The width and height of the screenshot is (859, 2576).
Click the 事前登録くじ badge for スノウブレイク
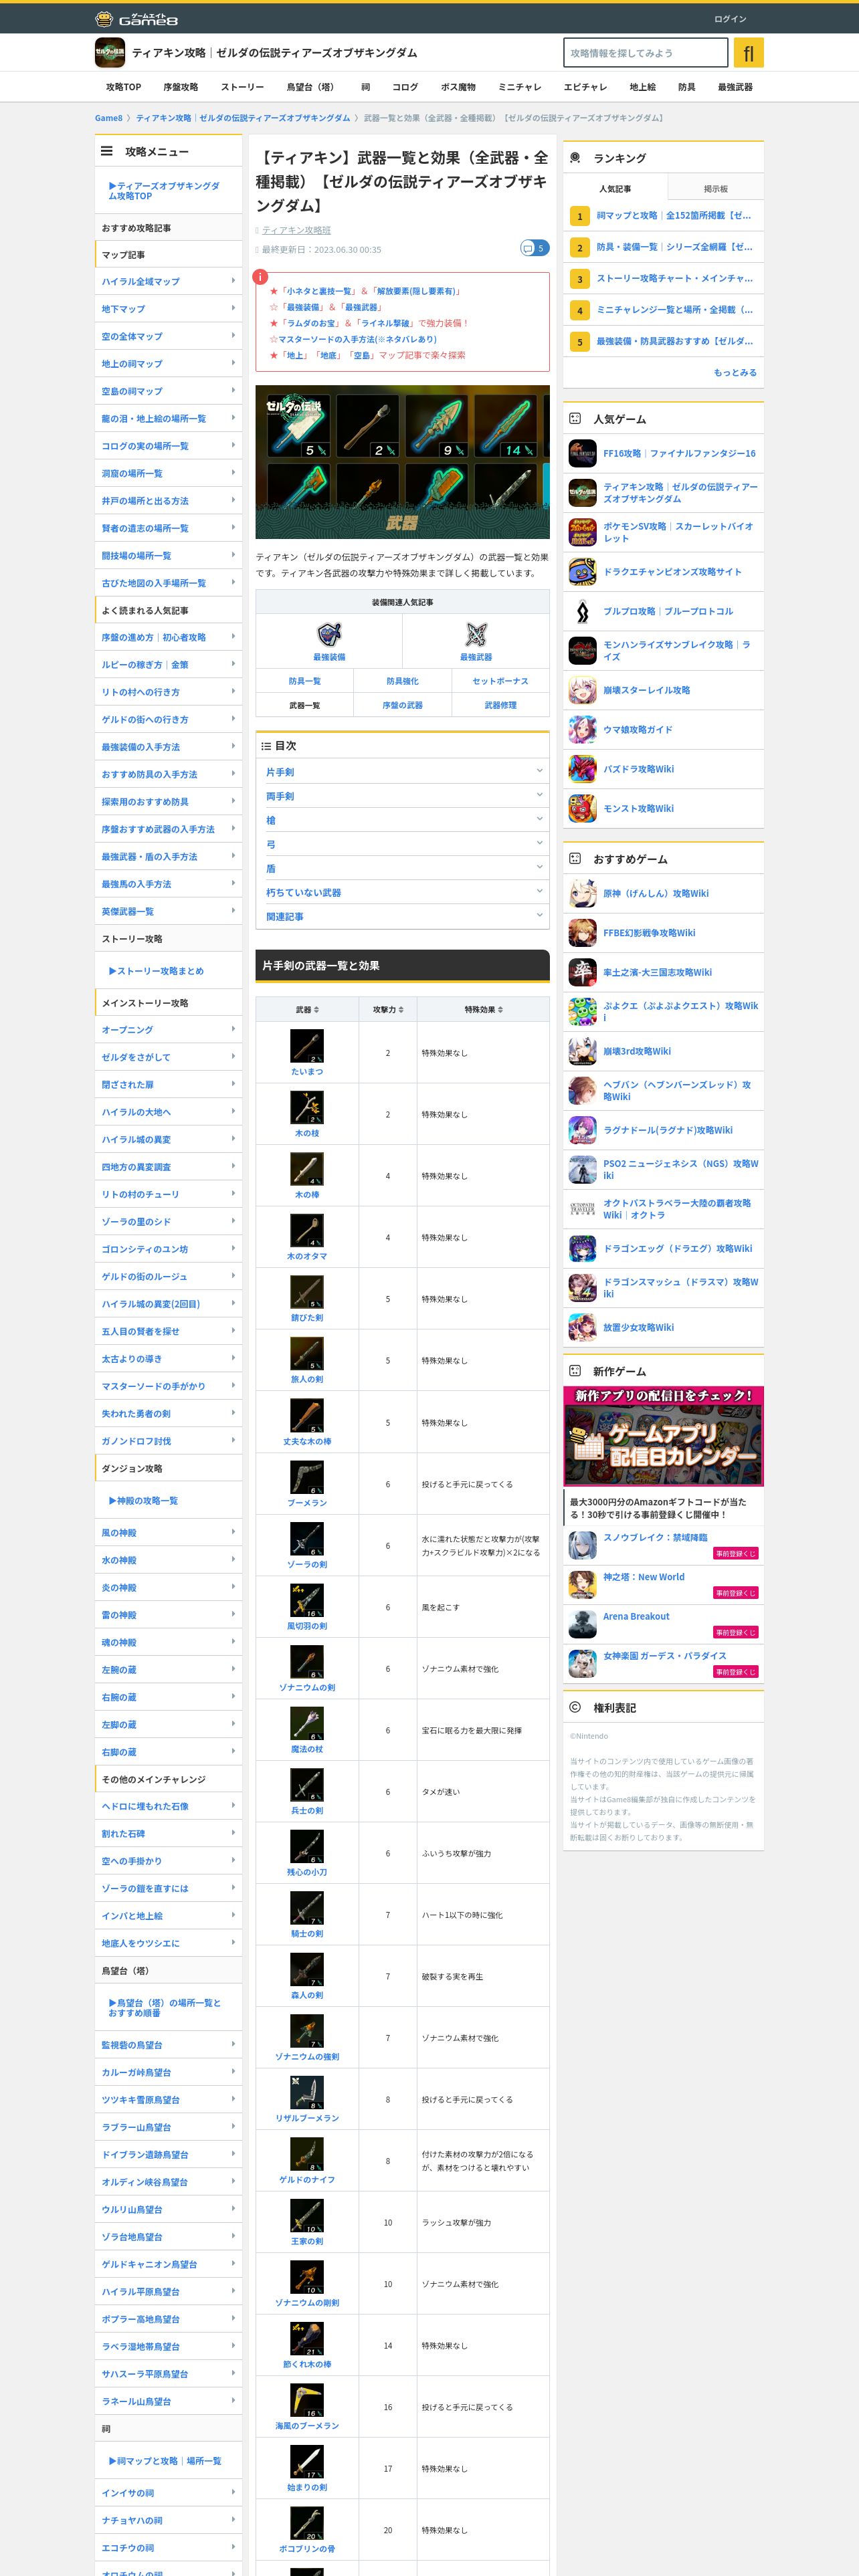coord(736,1553)
